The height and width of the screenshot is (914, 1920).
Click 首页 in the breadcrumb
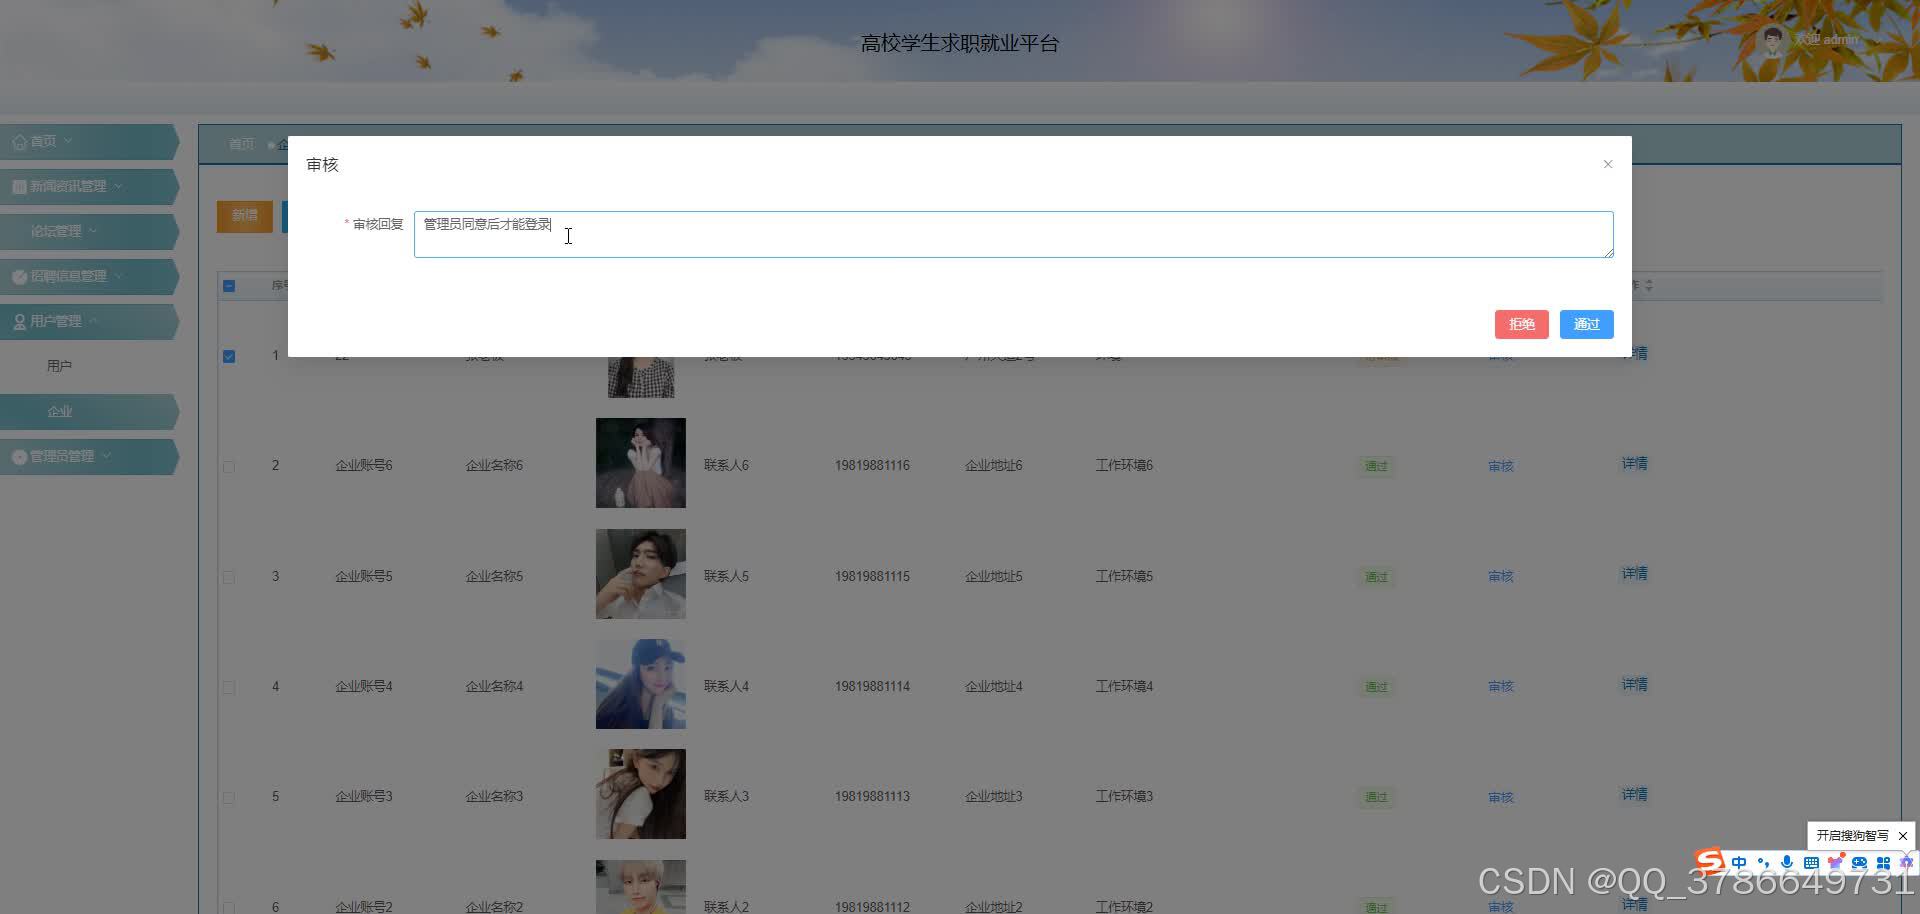click(241, 144)
